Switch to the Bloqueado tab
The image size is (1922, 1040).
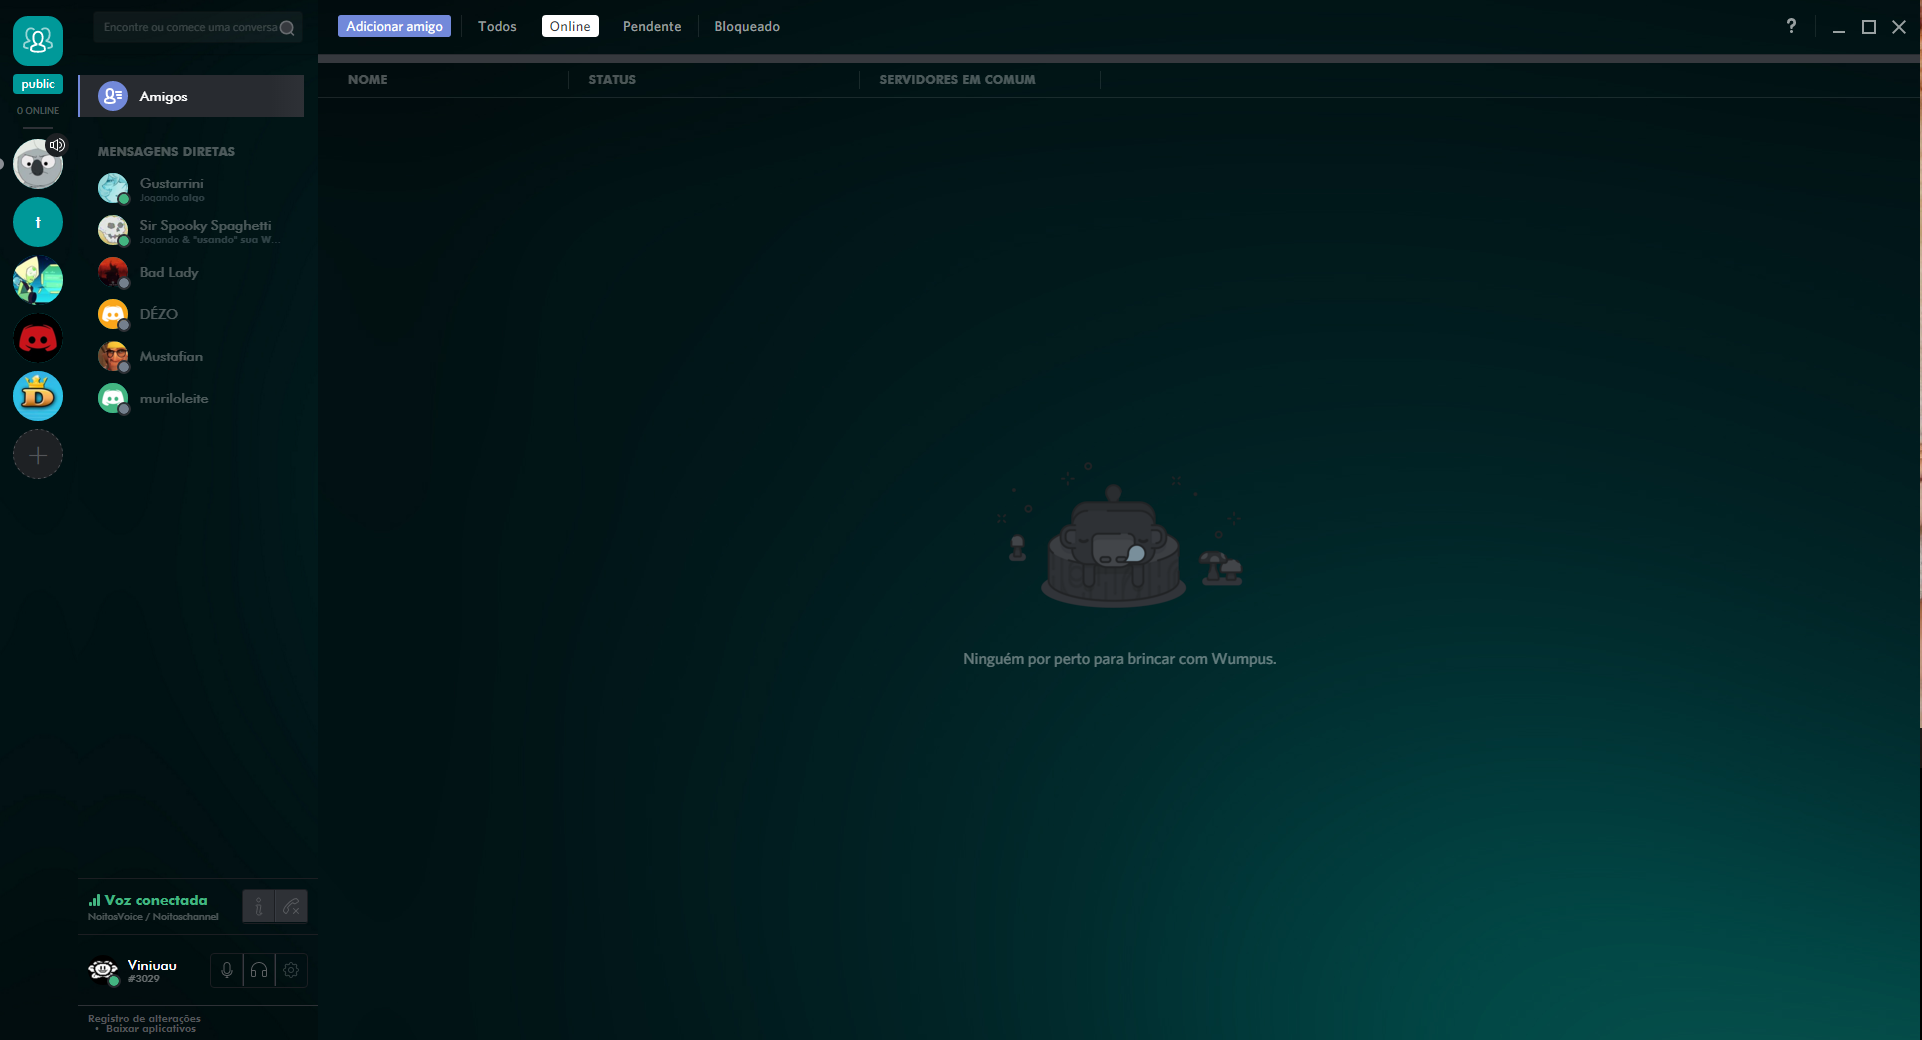click(x=747, y=26)
